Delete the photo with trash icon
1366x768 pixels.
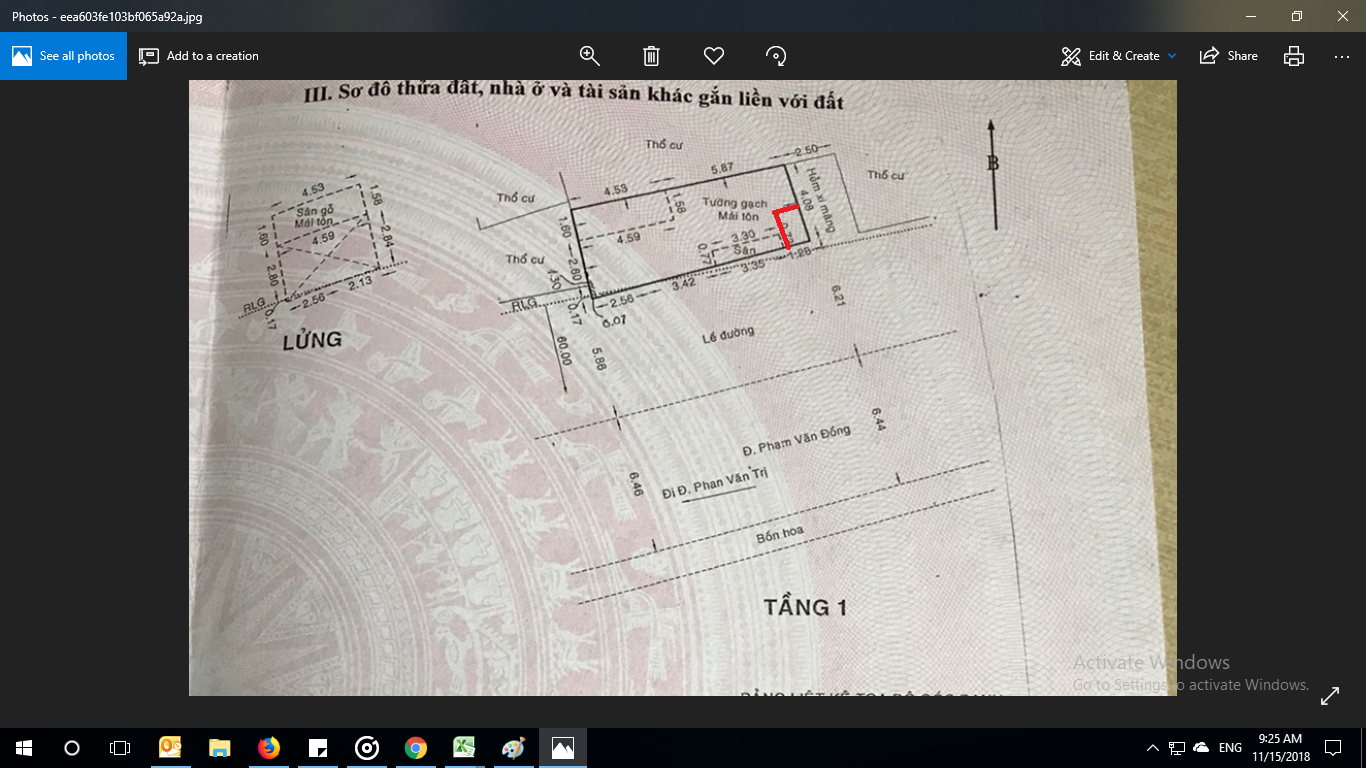(651, 56)
